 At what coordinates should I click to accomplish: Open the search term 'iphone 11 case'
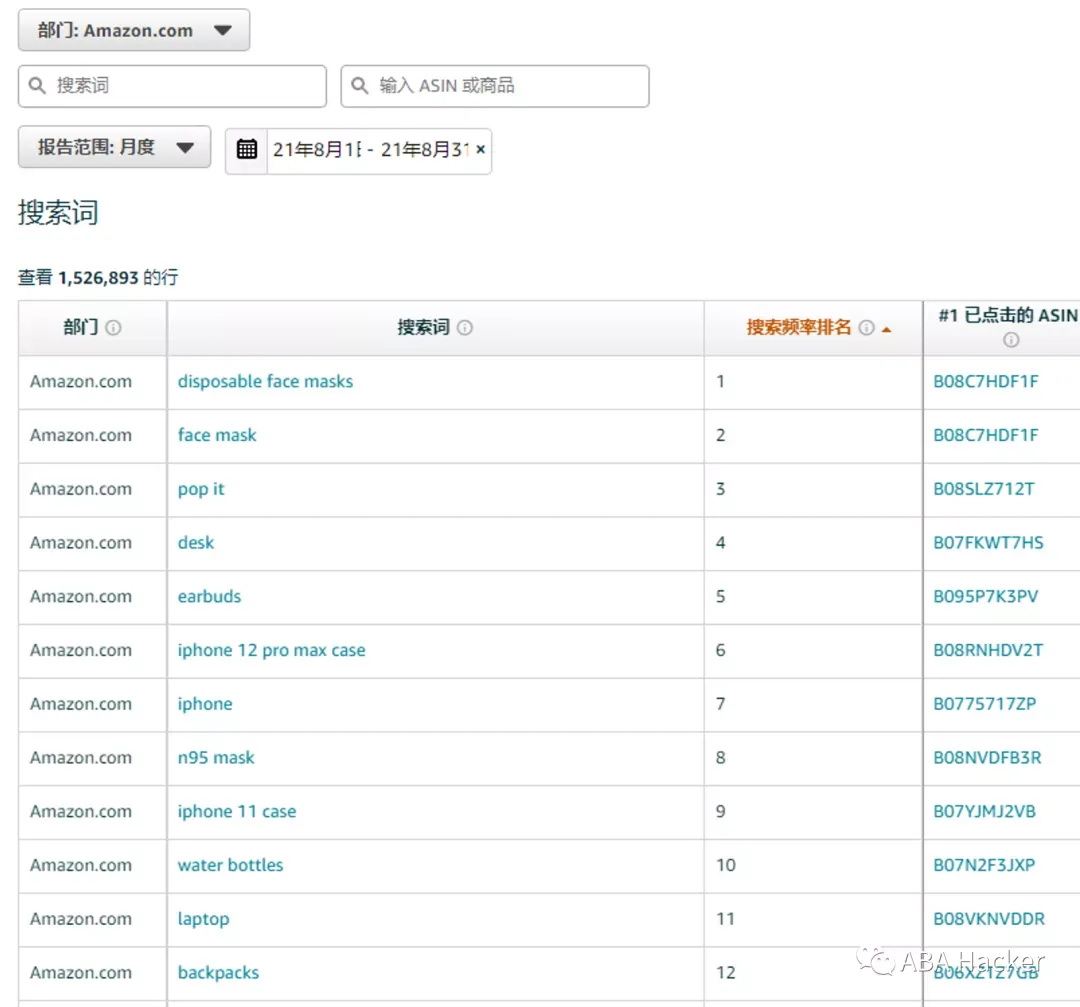(x=237, y=811)
